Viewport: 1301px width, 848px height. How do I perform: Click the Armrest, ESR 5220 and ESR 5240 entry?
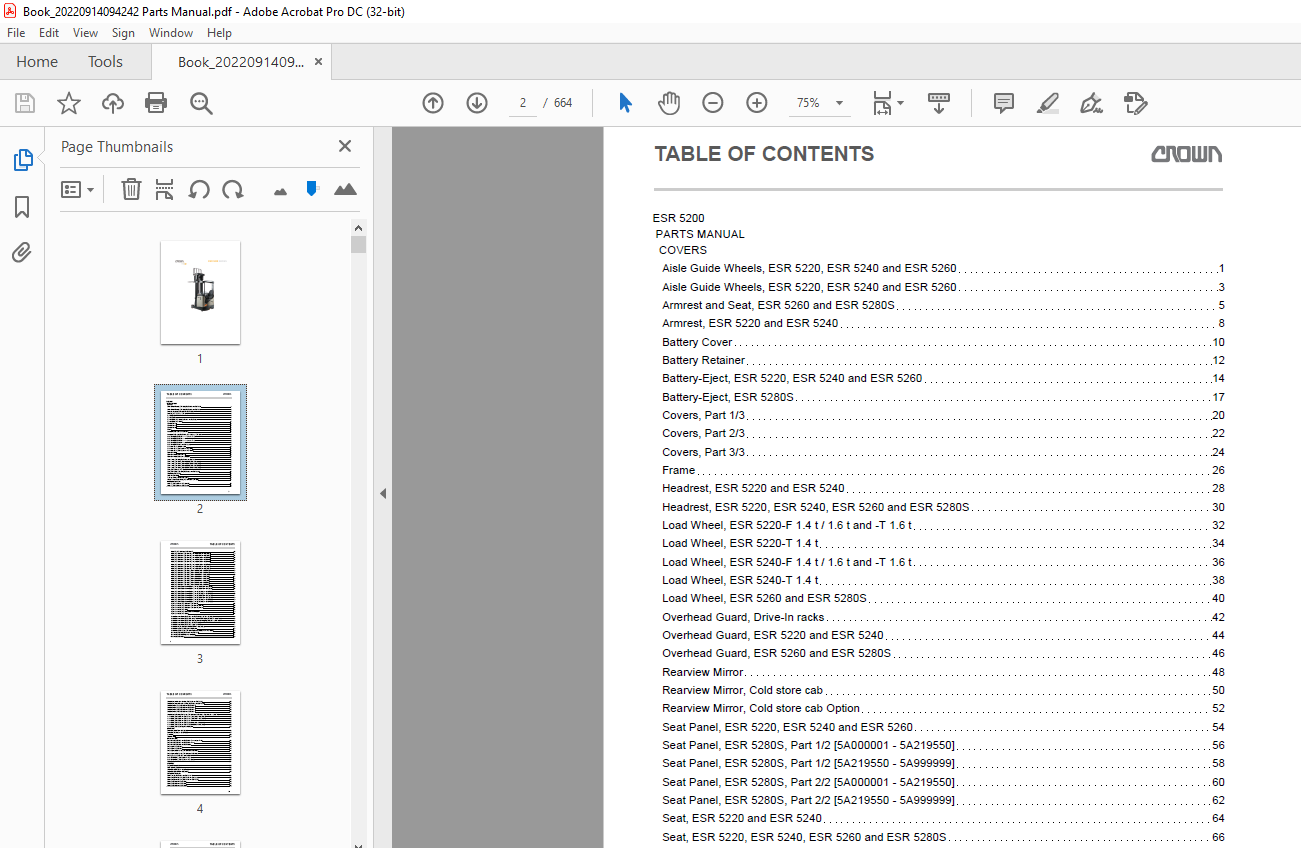pos(943,323)
